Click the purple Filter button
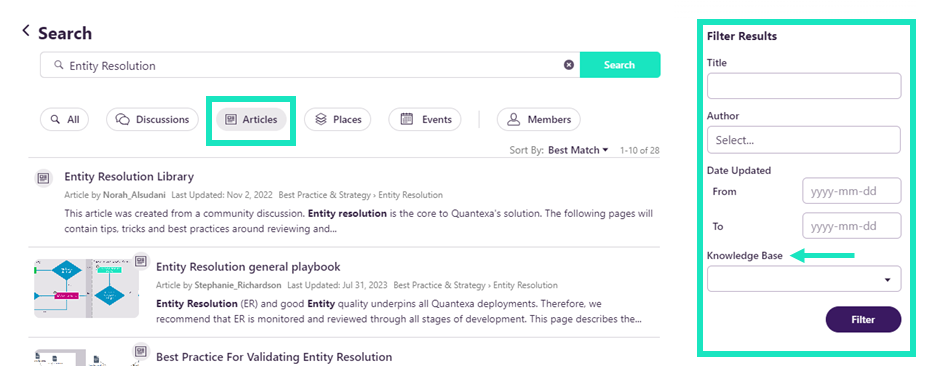 tap(863, 319)
